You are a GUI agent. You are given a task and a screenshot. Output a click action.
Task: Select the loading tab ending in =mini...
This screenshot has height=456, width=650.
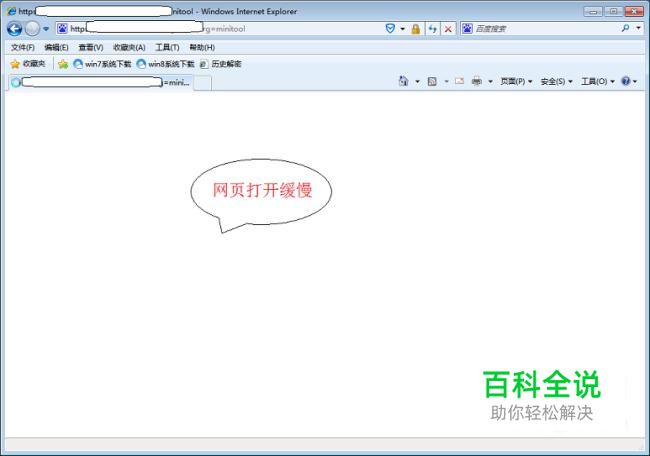(x=101, y=82)
